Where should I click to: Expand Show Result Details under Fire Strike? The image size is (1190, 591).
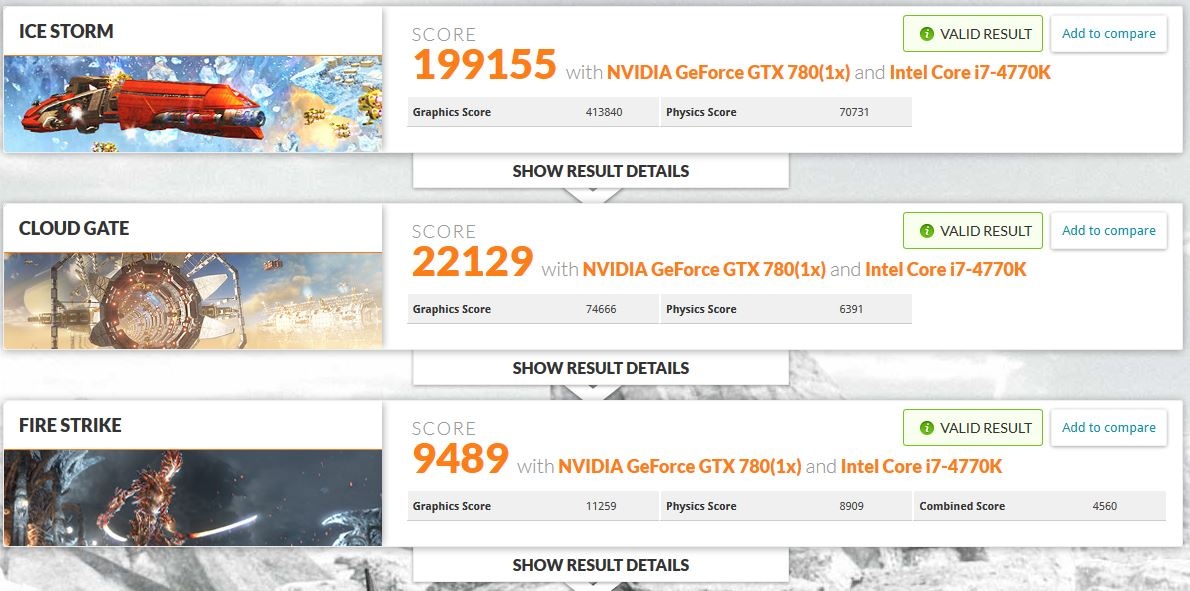coord(600,565)
